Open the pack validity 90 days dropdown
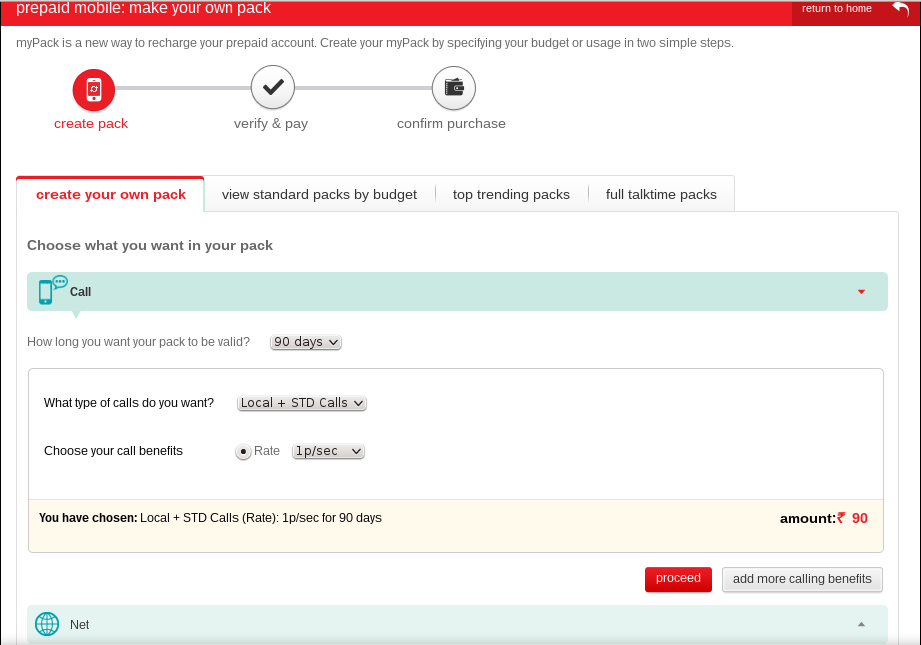The height and width of the screenshot is (645, 921). (x=306, y=342)
